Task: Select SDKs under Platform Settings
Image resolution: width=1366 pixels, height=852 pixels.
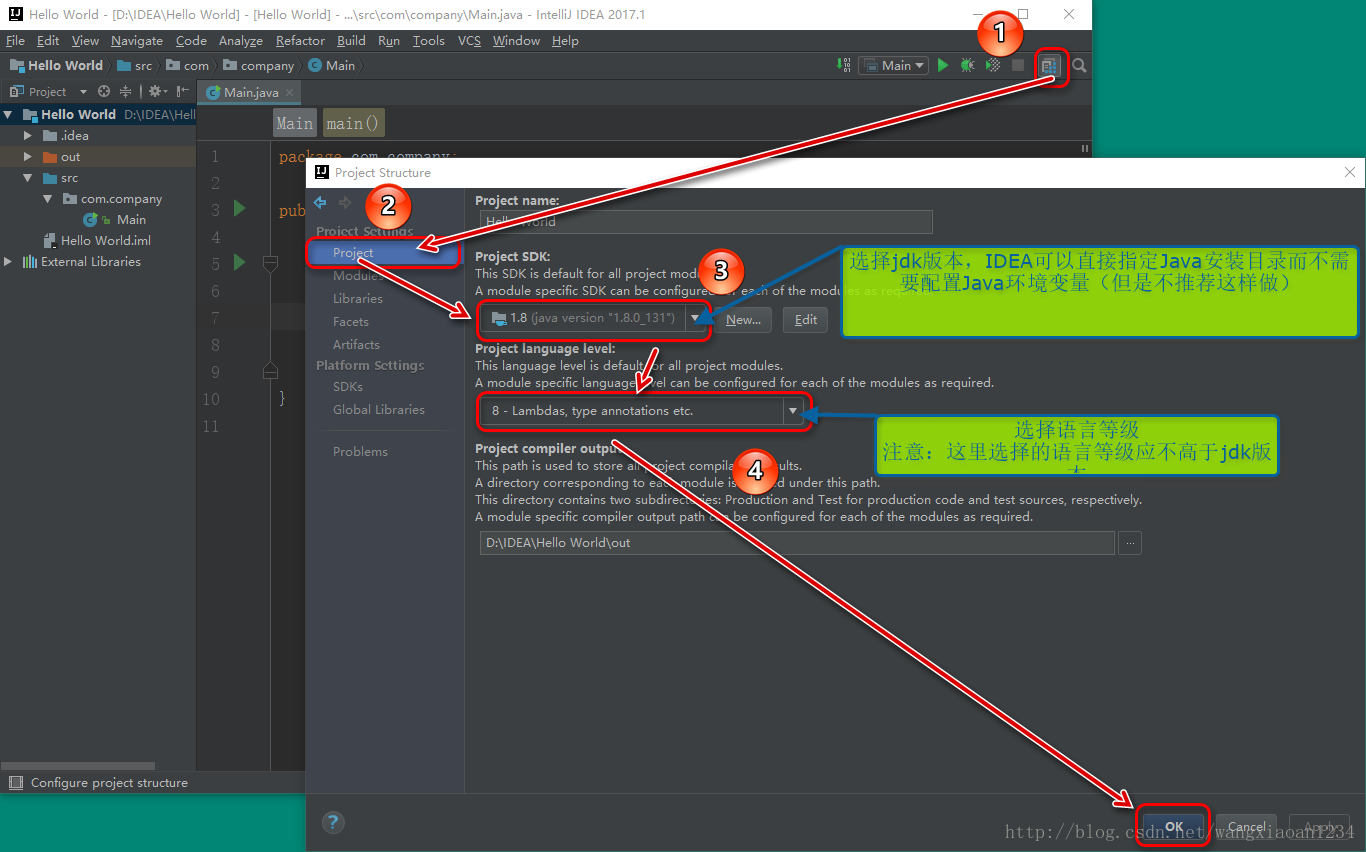Action: click(348, 387)
